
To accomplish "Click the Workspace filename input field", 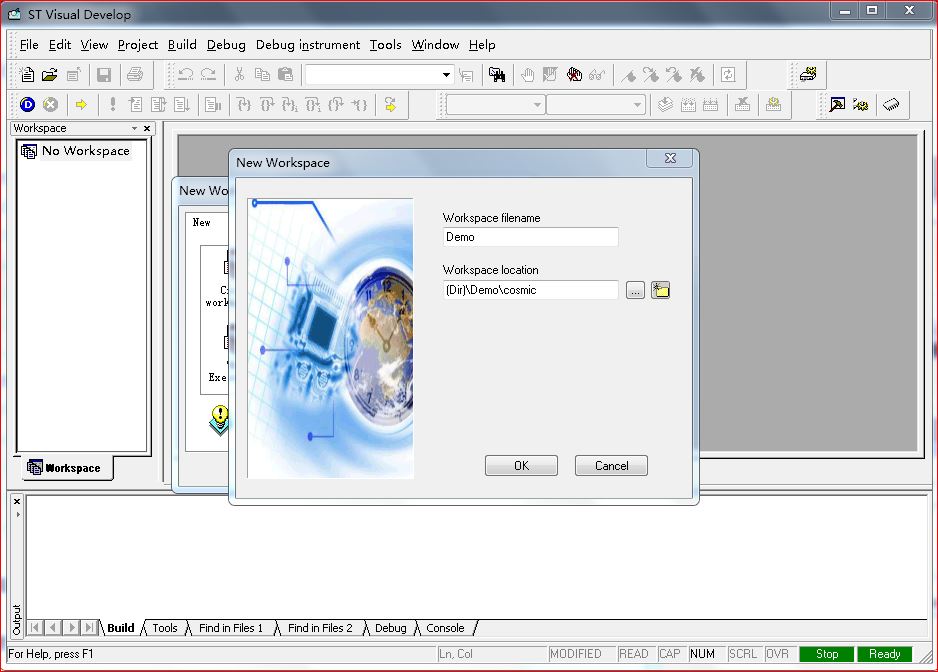I will (530, 237).
